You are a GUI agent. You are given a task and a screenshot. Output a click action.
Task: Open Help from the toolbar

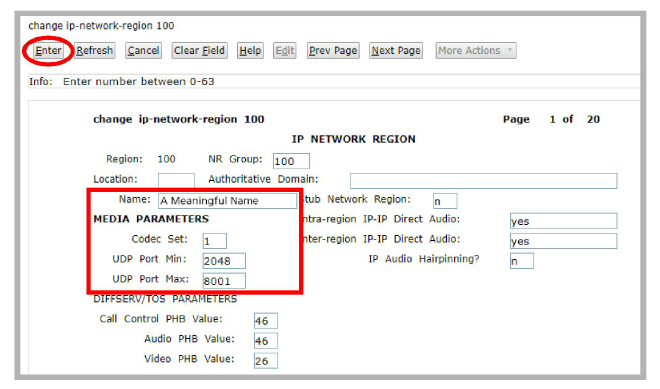[250, 51]
